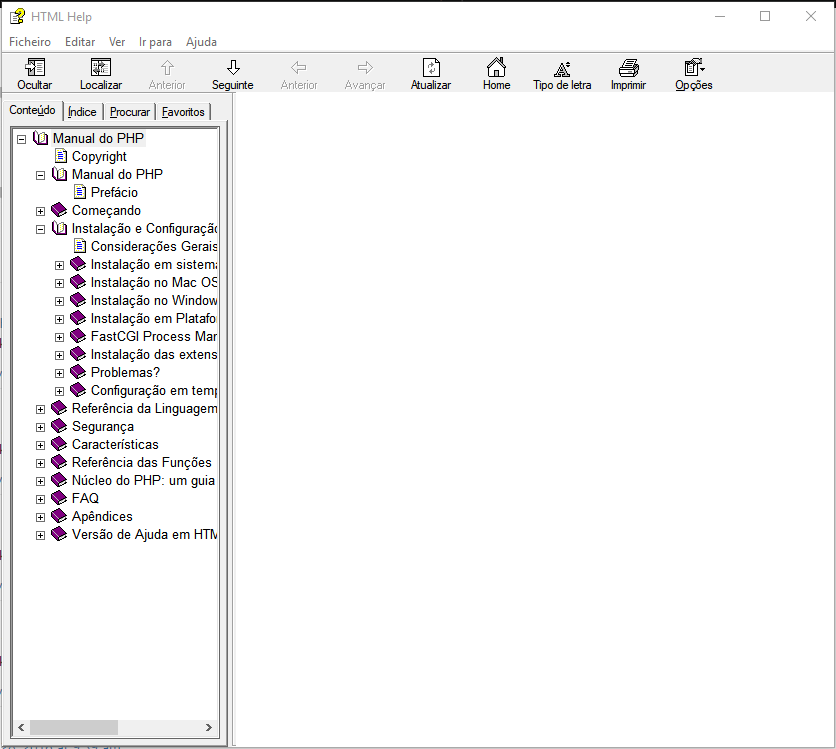Expand the Segurança tree node
Screen dimensions: 836x749
pyautogui.click(x=41, y=427)
